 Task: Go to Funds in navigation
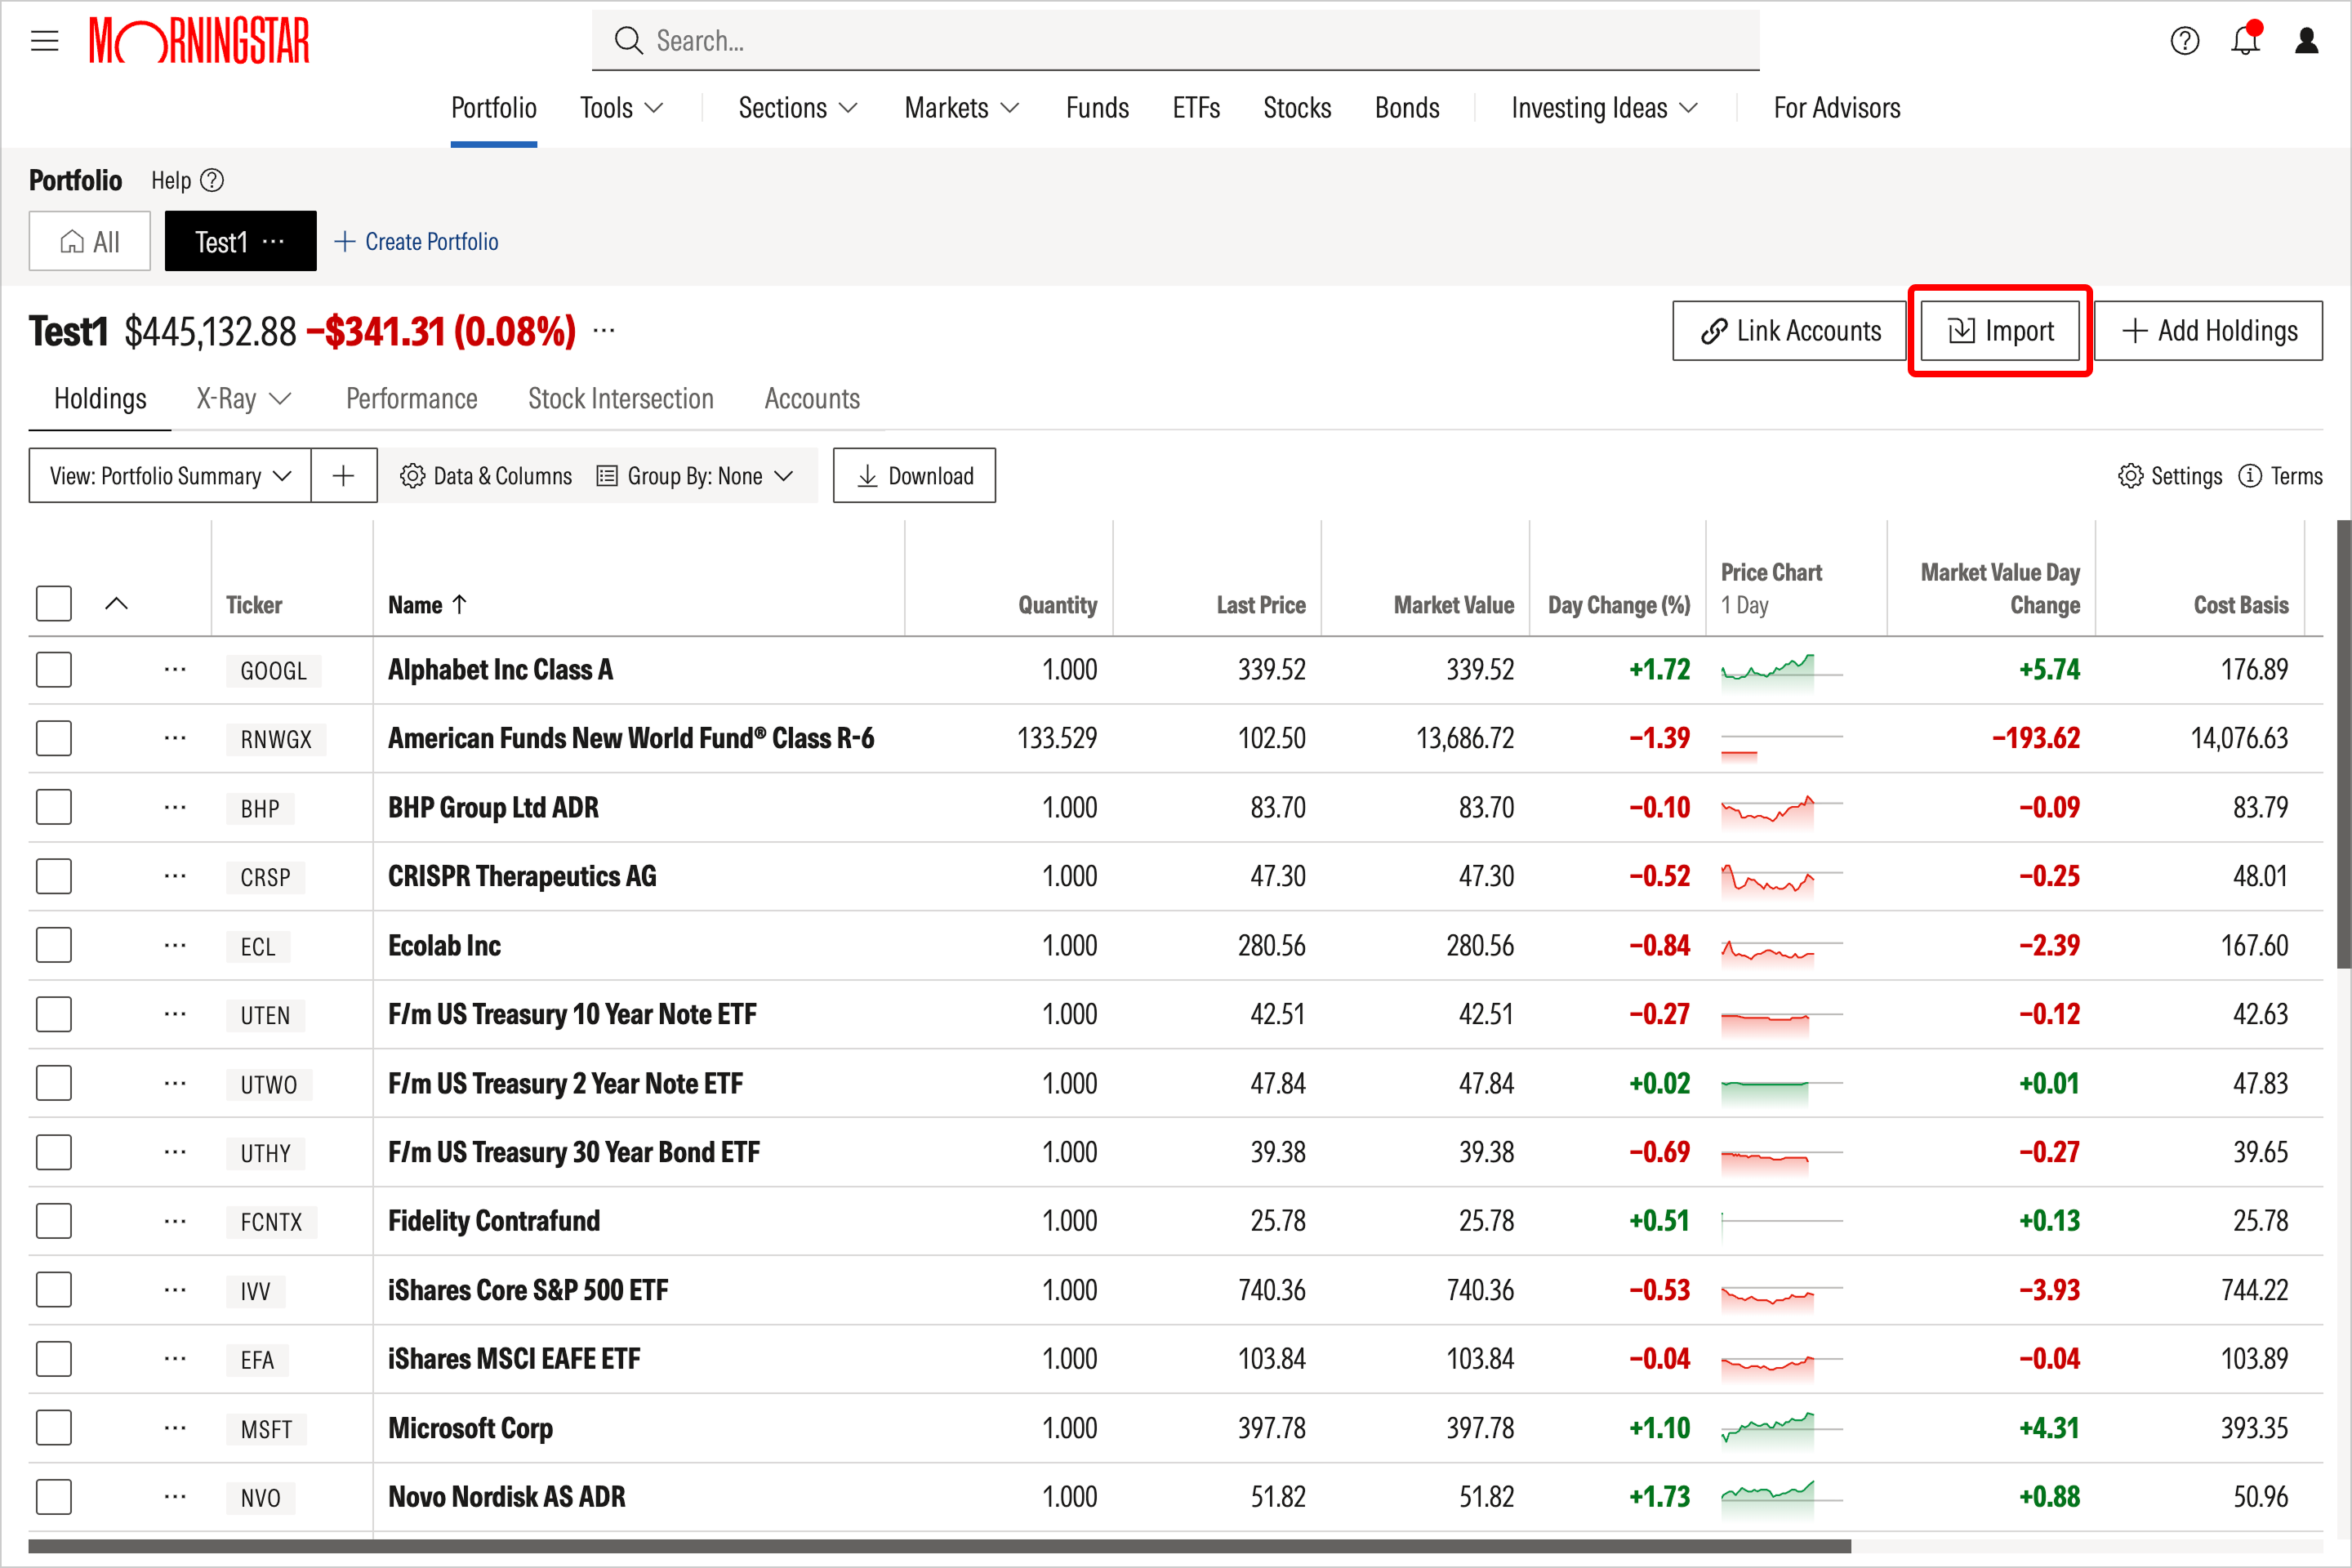coord(1097,108)
